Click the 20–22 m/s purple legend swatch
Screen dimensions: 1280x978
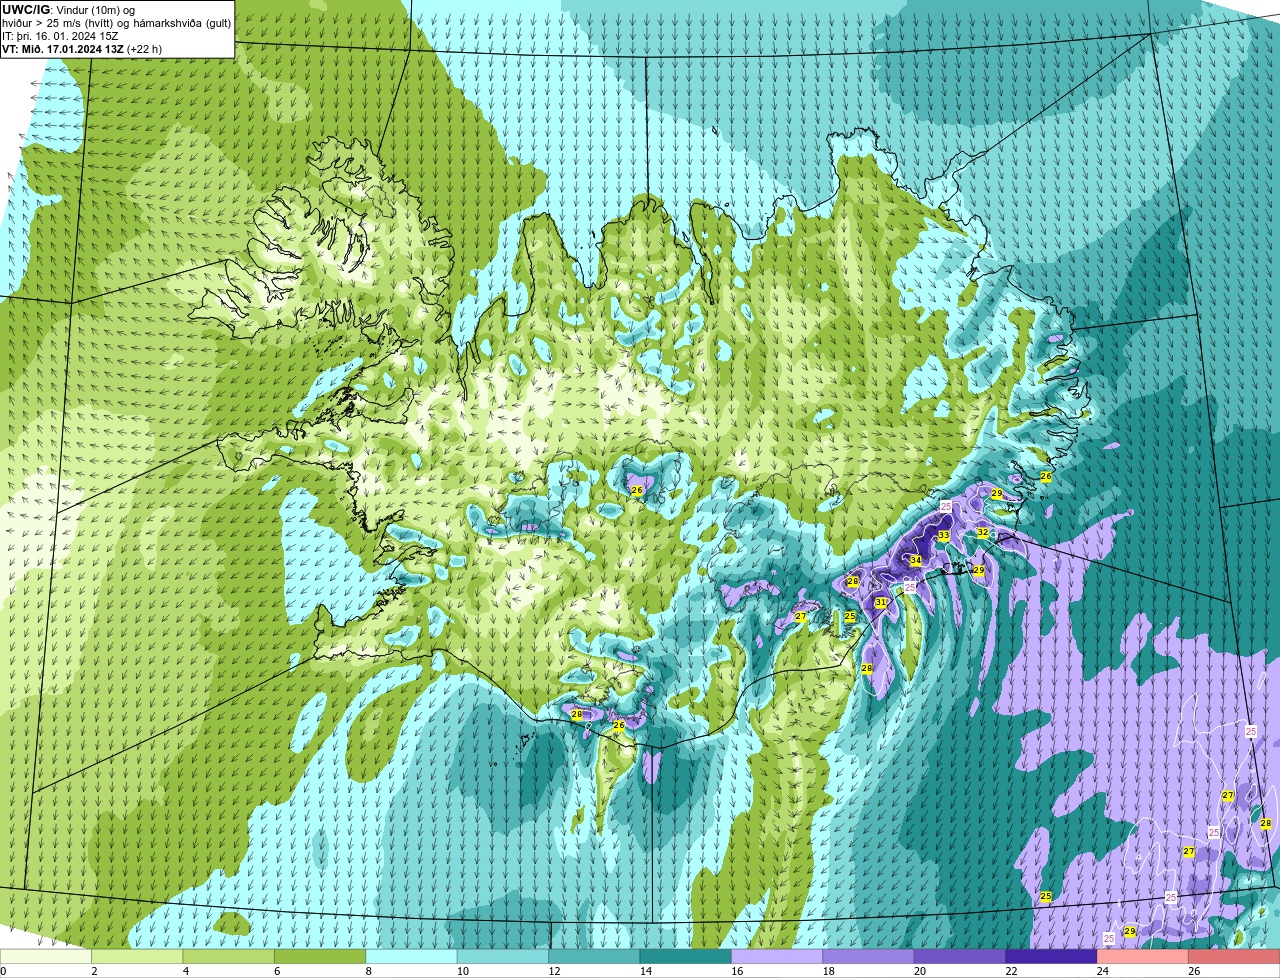pyautogui.click(x=959, y=956)
